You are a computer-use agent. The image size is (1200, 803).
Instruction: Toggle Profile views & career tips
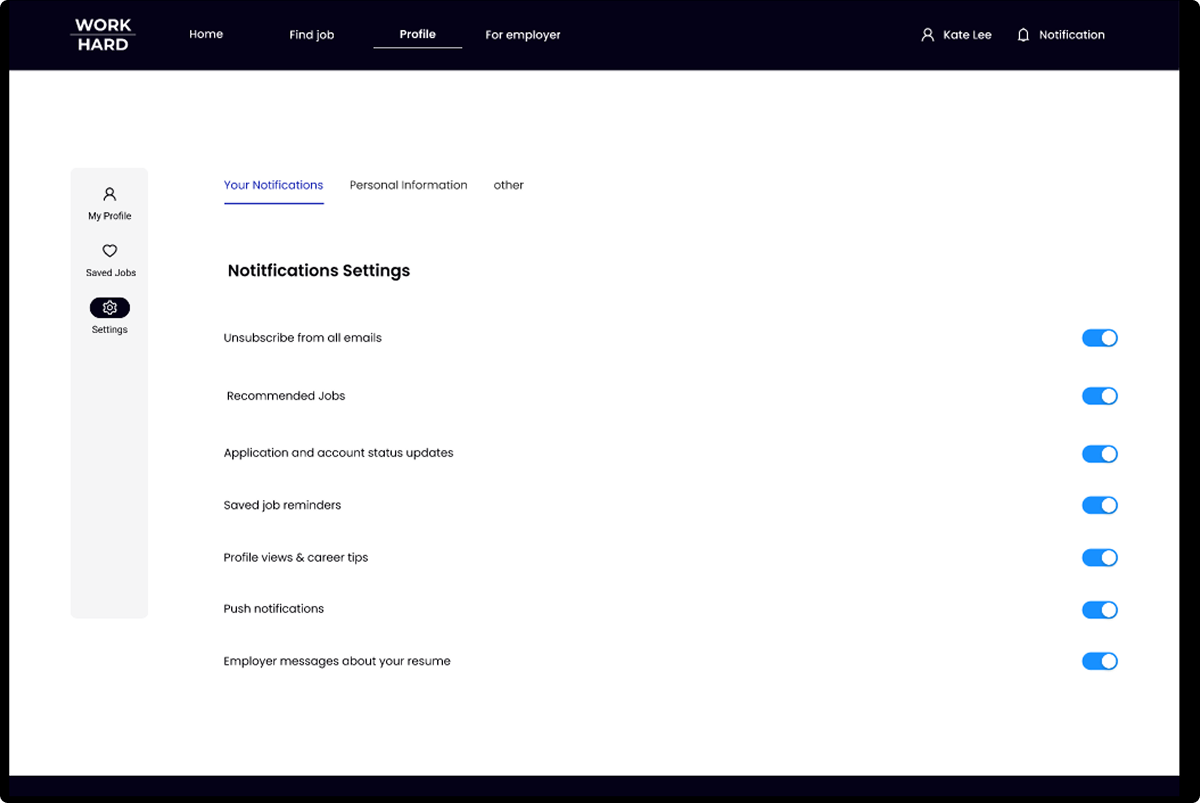[1099, 558]
